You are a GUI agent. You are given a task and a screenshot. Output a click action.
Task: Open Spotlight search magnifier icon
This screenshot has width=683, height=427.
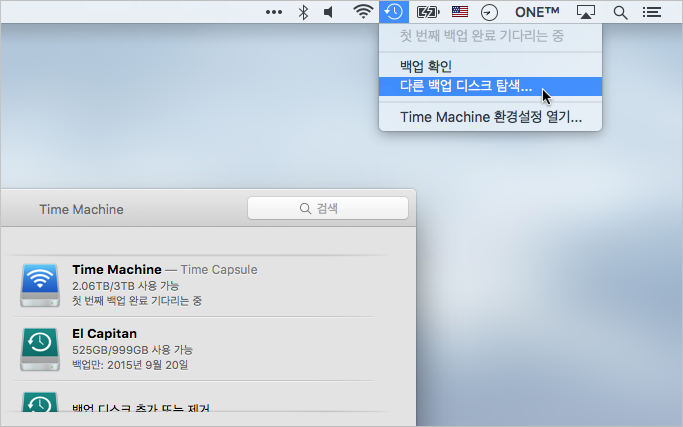coord(620,13)
